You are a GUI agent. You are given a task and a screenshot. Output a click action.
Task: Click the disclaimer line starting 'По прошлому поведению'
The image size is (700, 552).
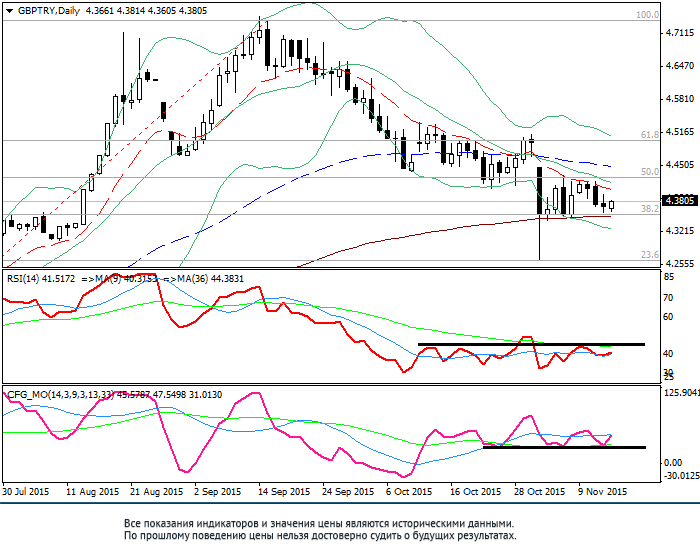(320, 535)
